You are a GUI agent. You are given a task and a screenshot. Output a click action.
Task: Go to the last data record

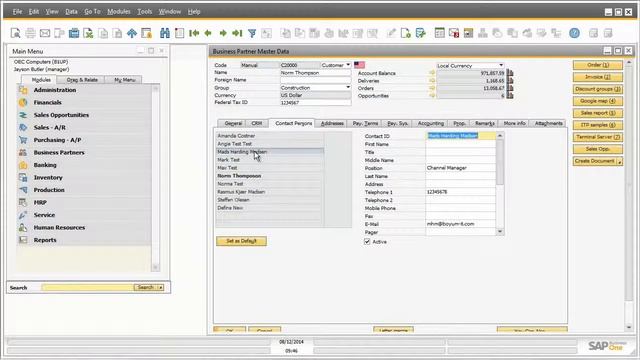coord(237,33)
